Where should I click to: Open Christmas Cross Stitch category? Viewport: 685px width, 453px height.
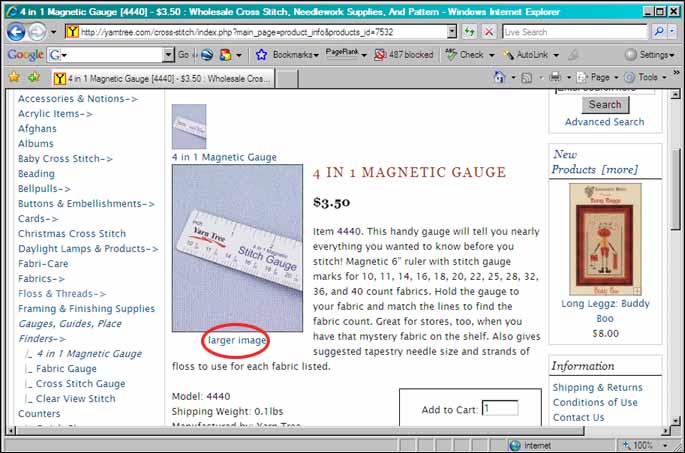pos(72,233)
